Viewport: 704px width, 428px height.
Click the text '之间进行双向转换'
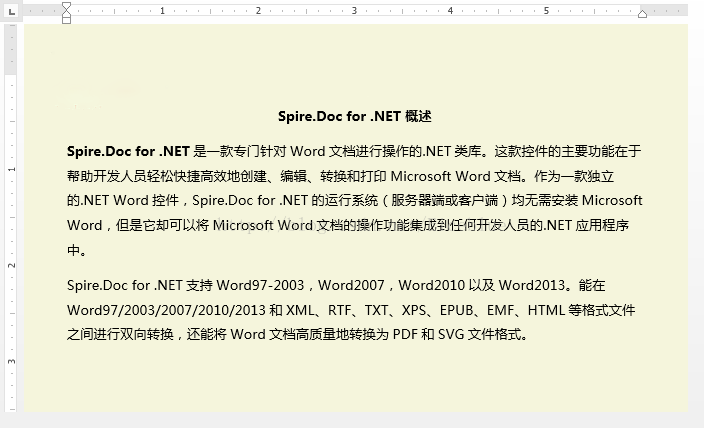click(120, 335)
